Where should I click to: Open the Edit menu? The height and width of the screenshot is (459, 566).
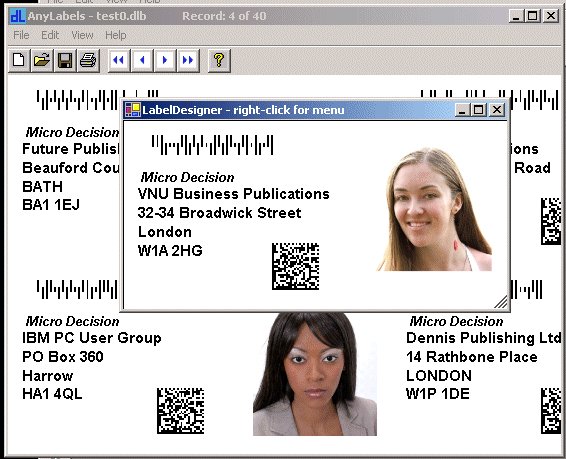click(50, 35)
